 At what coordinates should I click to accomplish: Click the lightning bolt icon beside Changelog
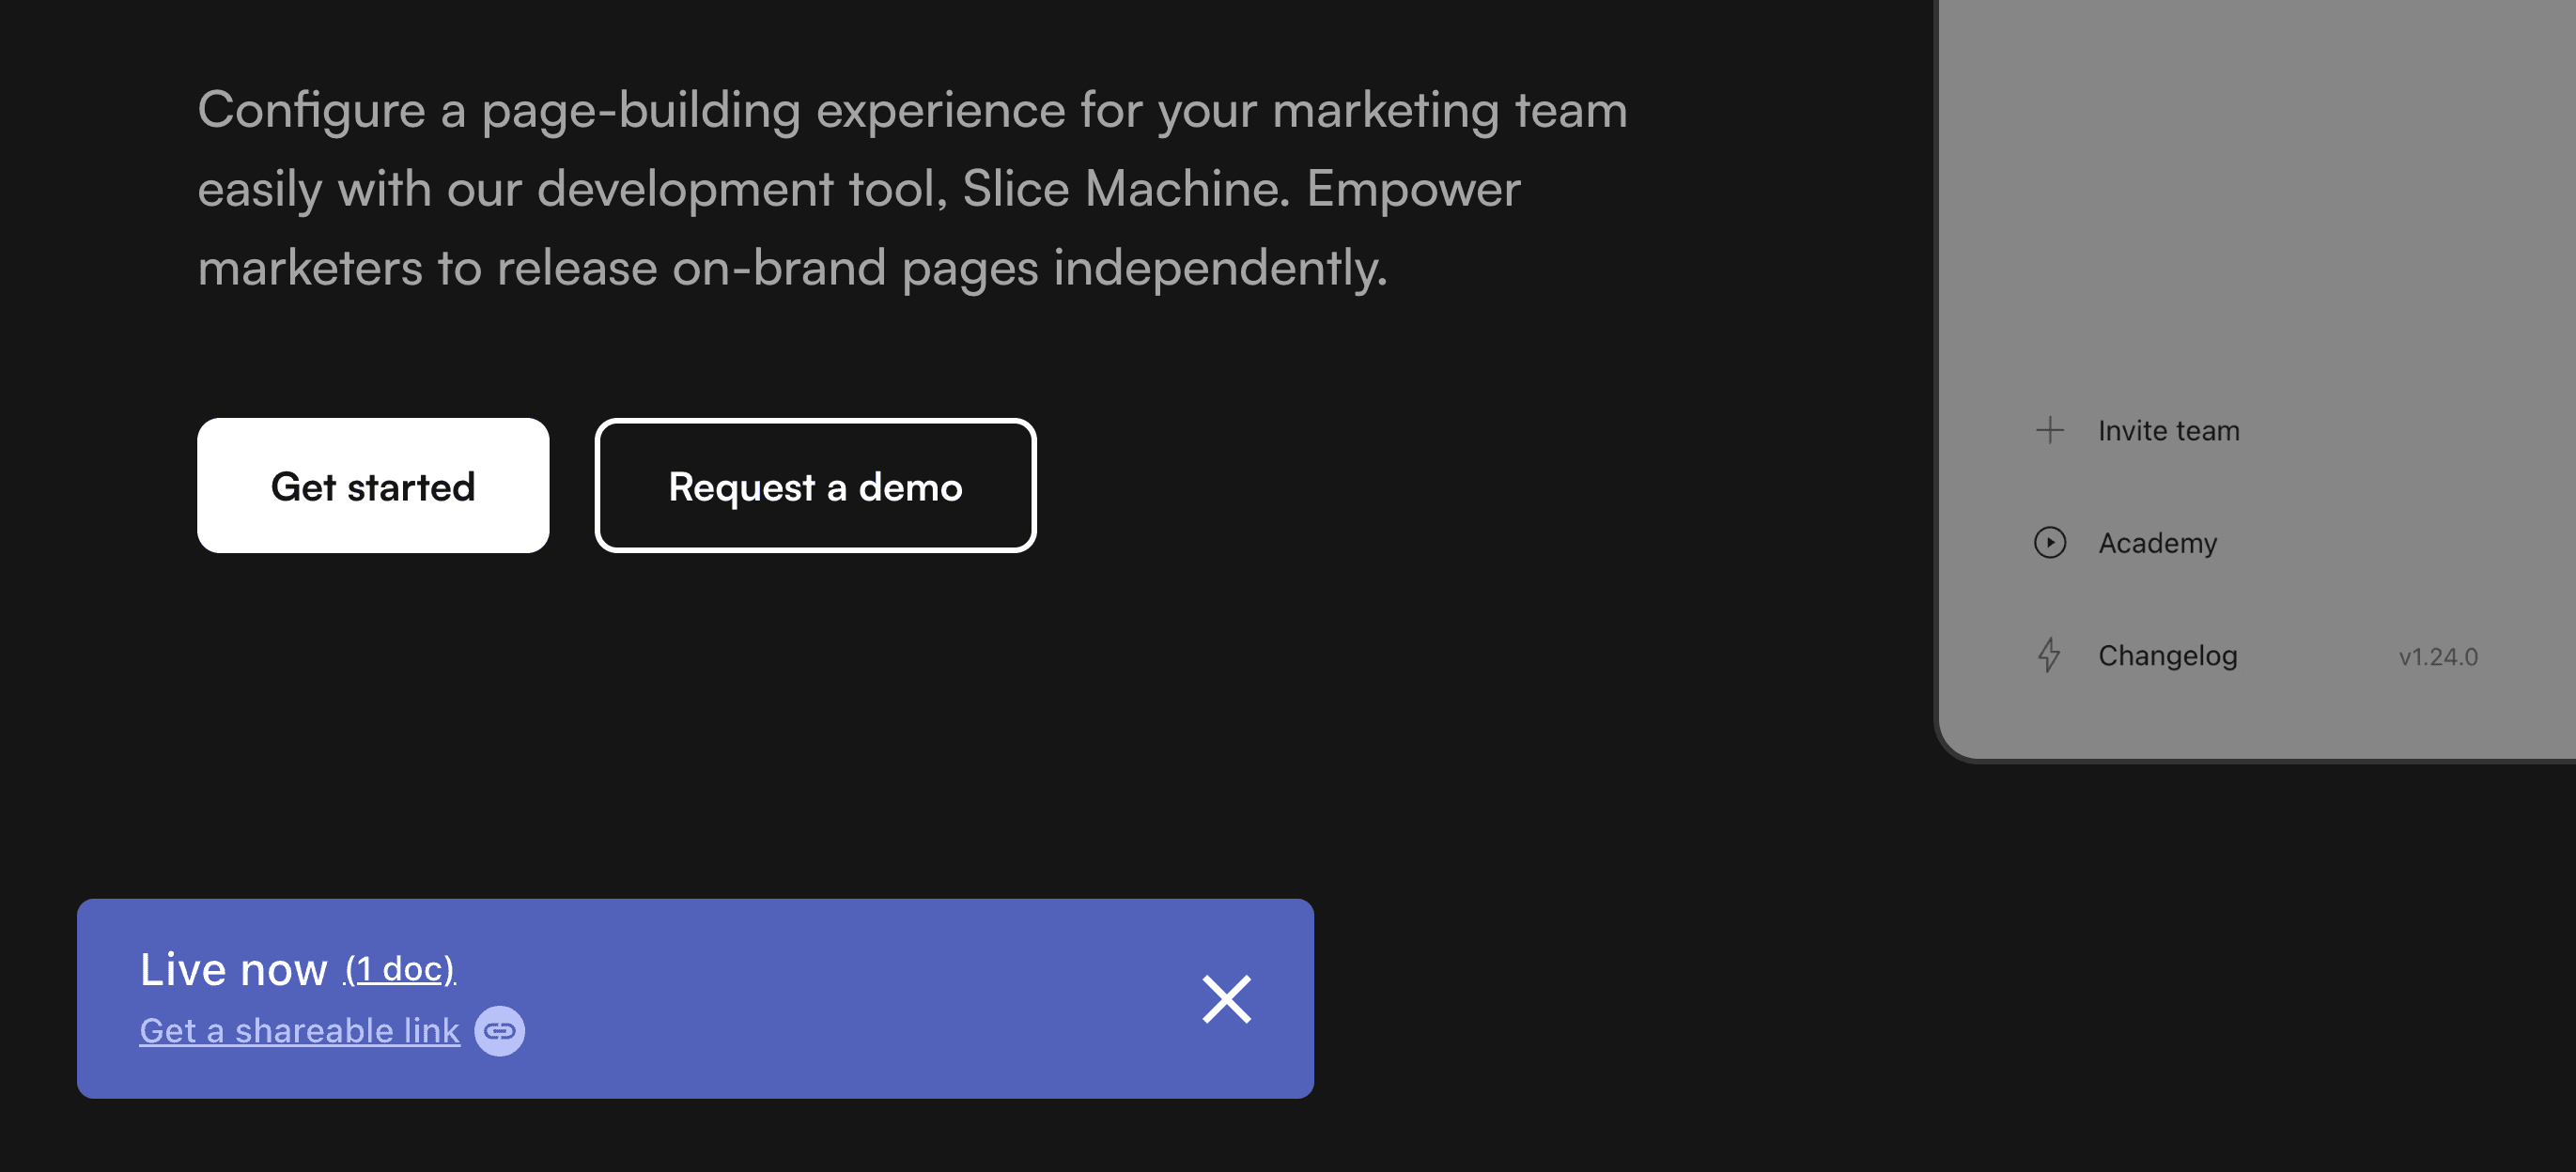(2049, 655)
